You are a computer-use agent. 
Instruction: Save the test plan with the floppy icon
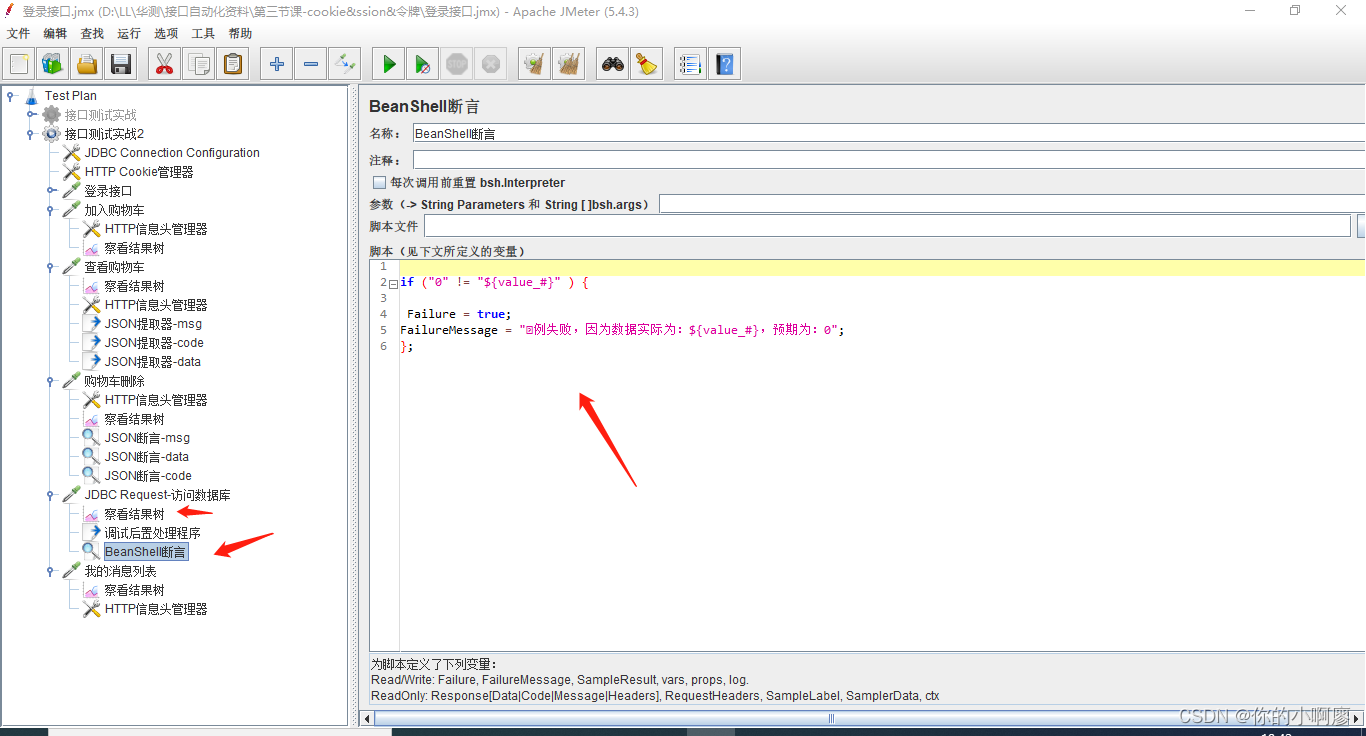121,64
